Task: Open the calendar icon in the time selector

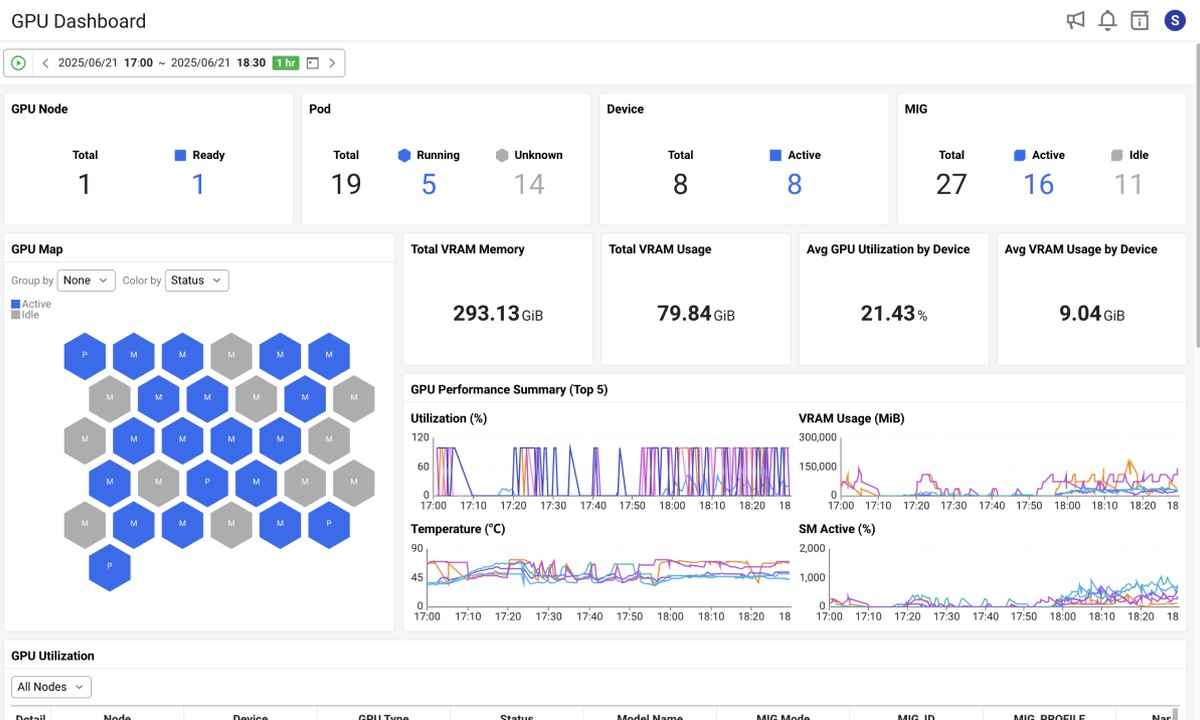Action: click(312, 63)
